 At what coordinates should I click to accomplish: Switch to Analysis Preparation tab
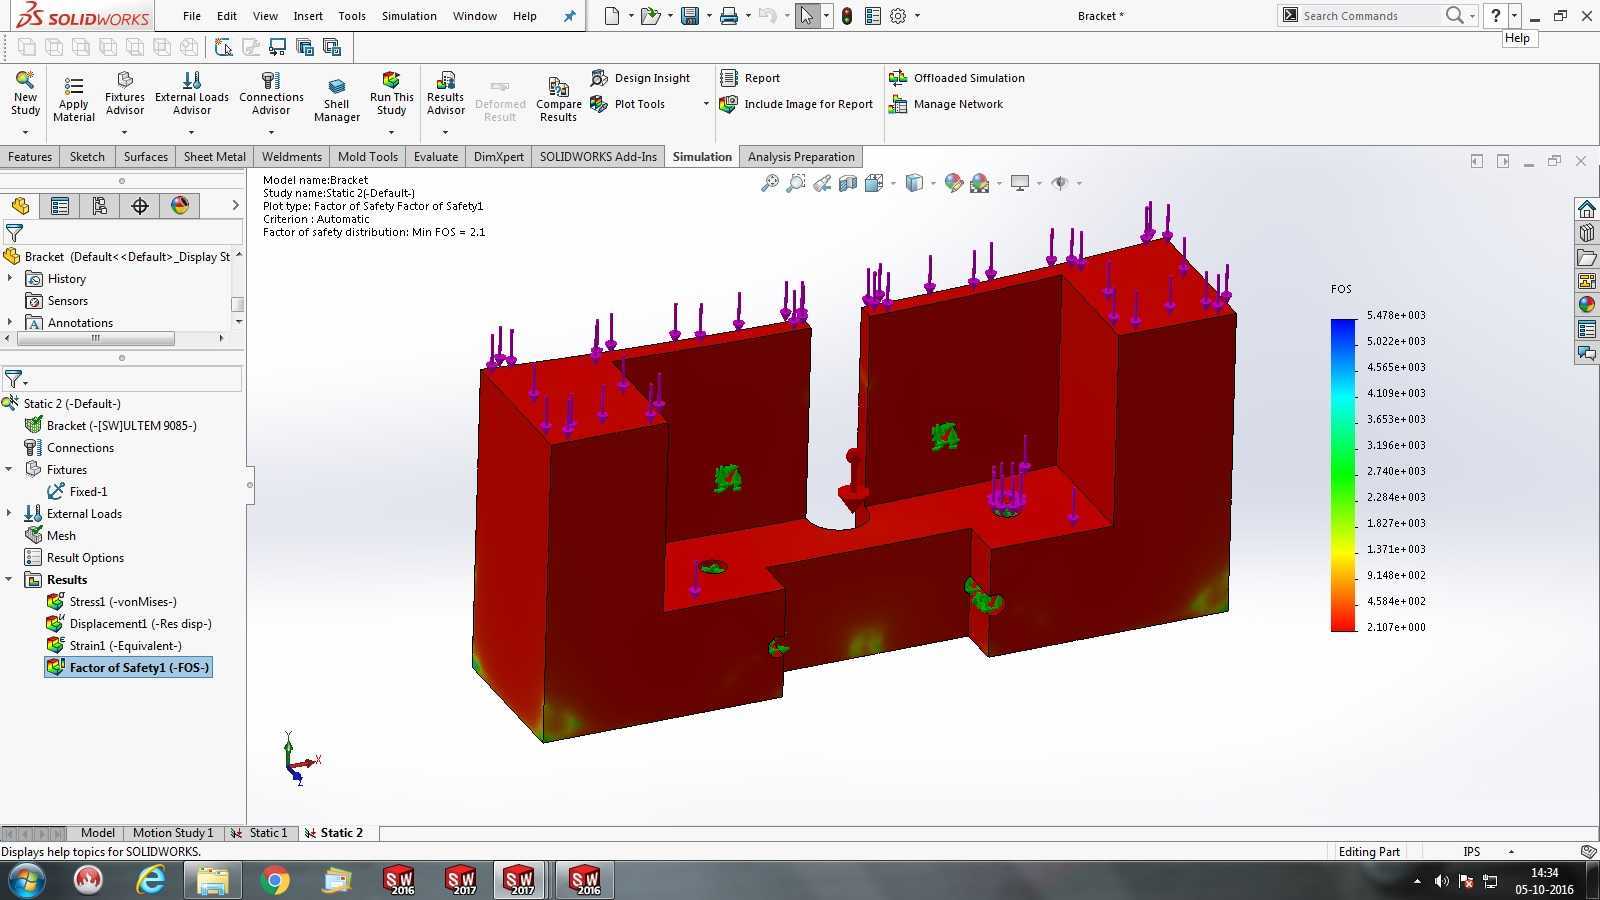tap(801, 157)
